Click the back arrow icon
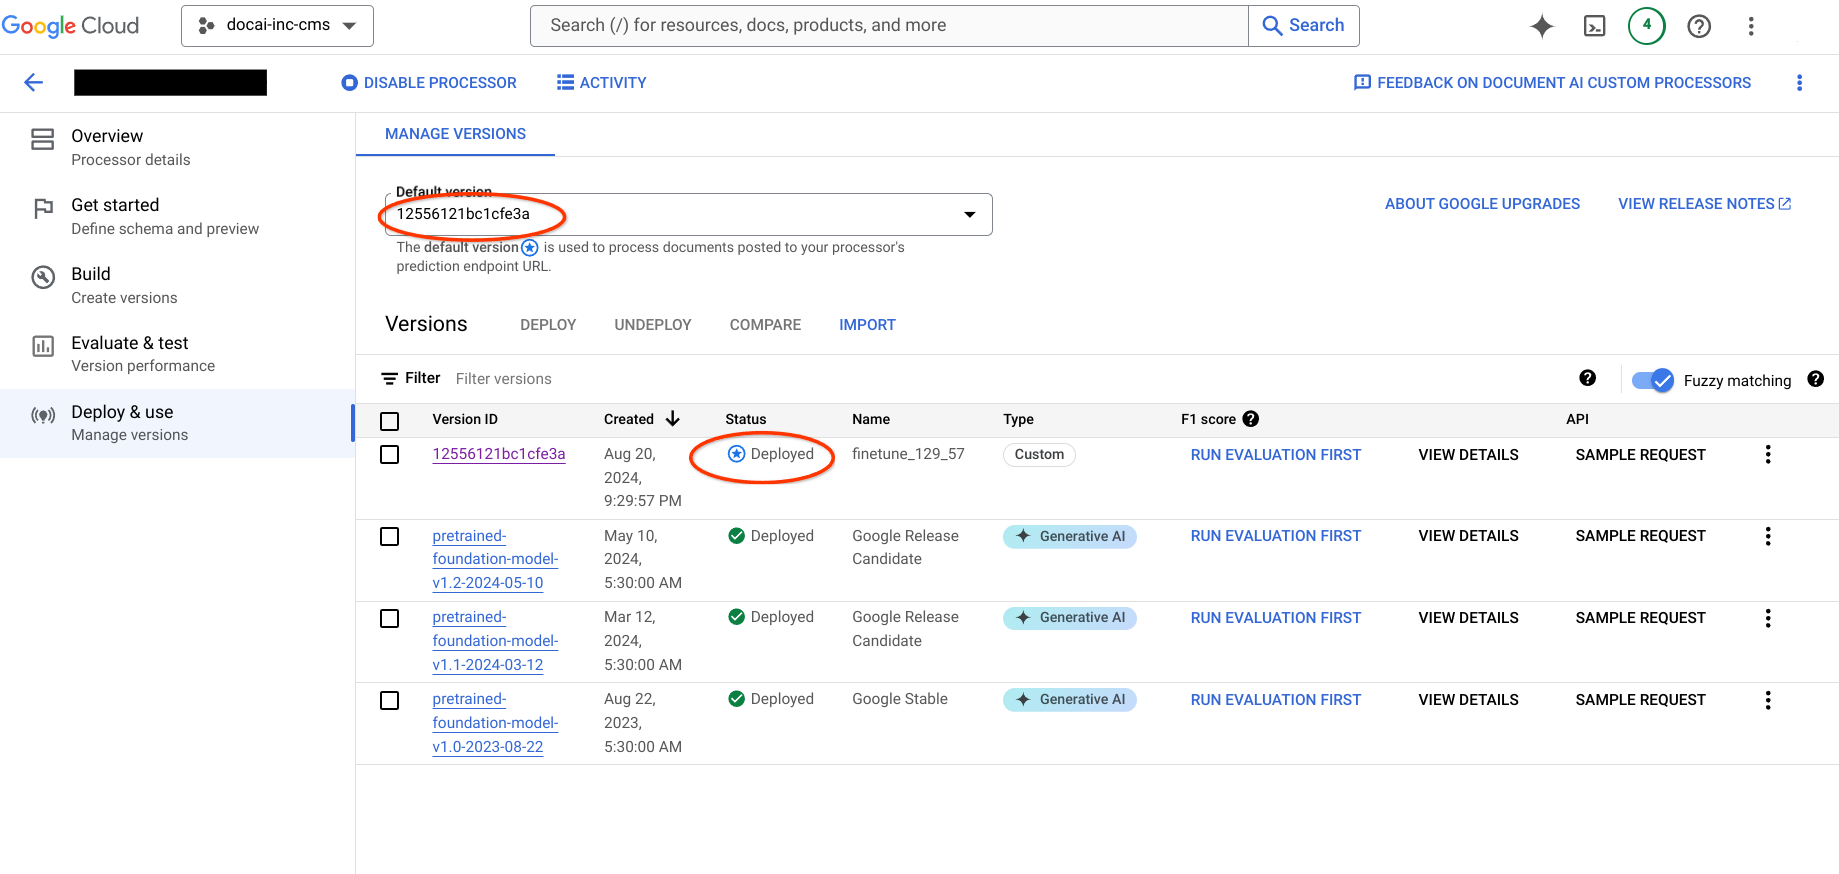Screen dimensions: 1839x874 pos(34,83)
